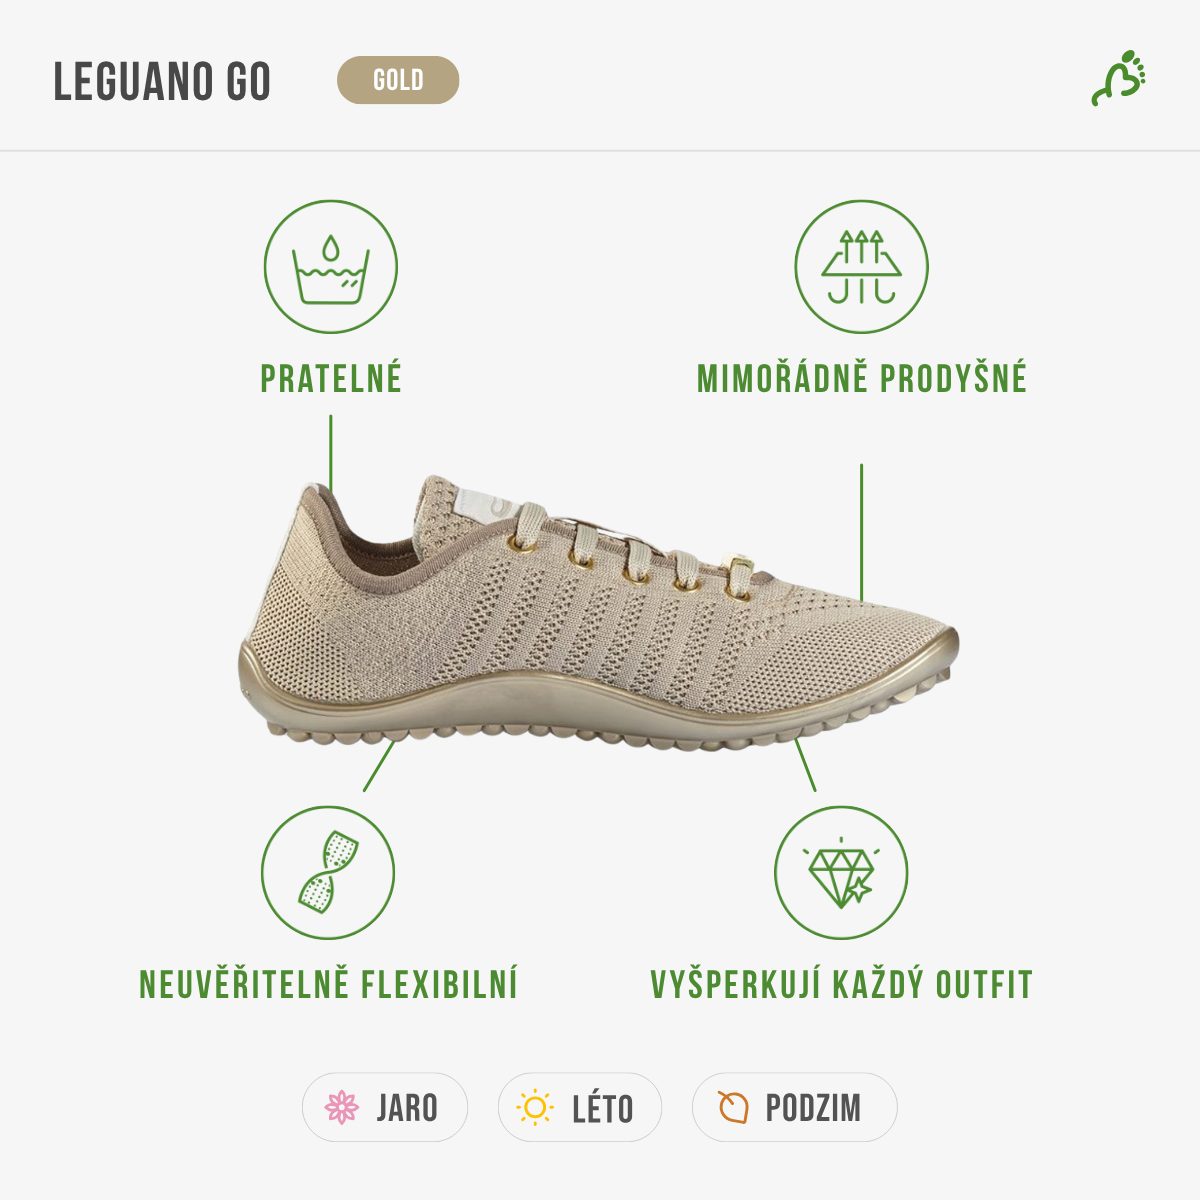Click the diamond outfit icon
The height and width of the screenshot is (1200, 1200).
[841, 872]
